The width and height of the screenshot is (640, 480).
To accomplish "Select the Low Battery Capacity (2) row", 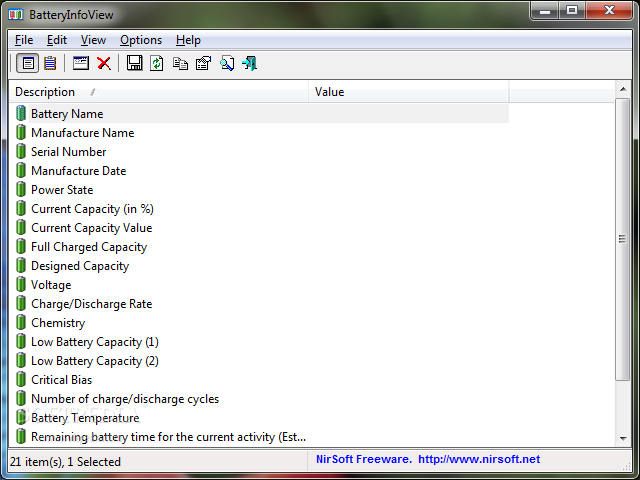I will 261,361.
